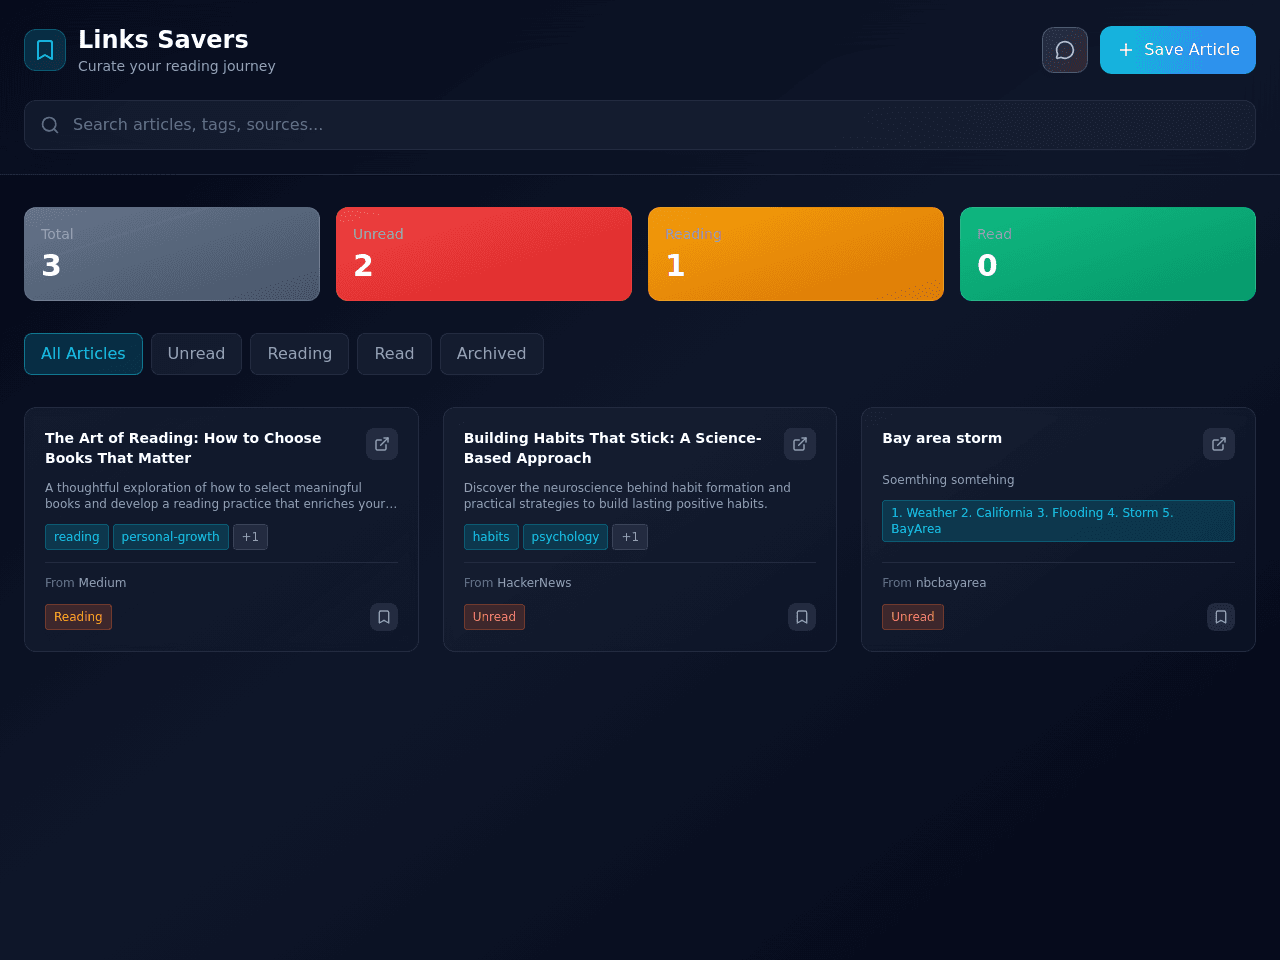The width and height of the screenshot is (1280, 960).
Task: Click the 'A thoughtful exploration' description text
Action: coord(221,496)
